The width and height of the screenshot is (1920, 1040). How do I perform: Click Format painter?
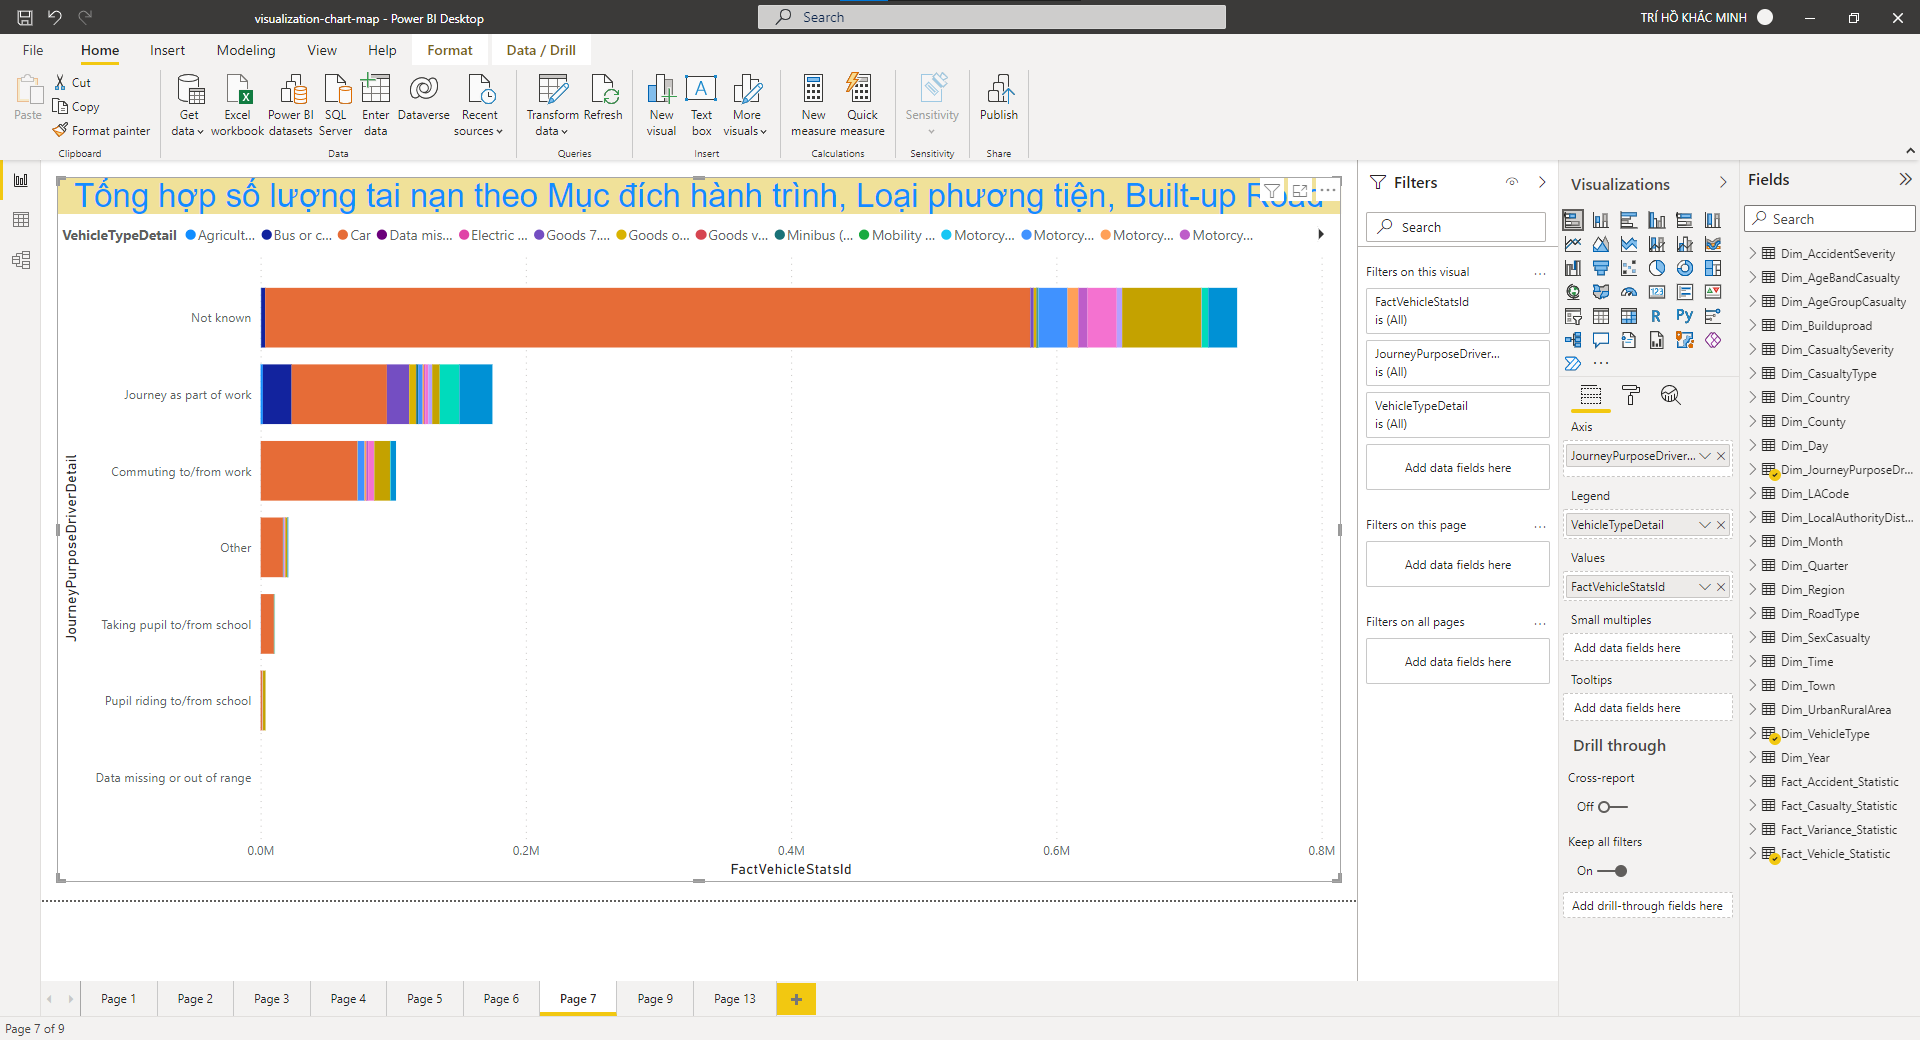tap(101, 131)
